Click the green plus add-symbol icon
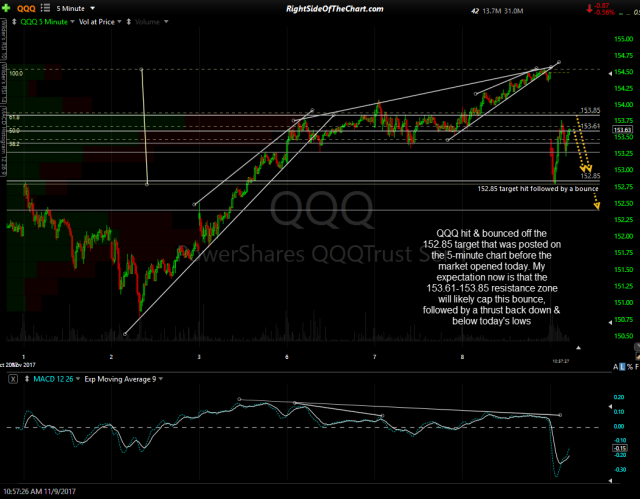Image resolution: width=640 pixels, height=499 pixels. 6,8
